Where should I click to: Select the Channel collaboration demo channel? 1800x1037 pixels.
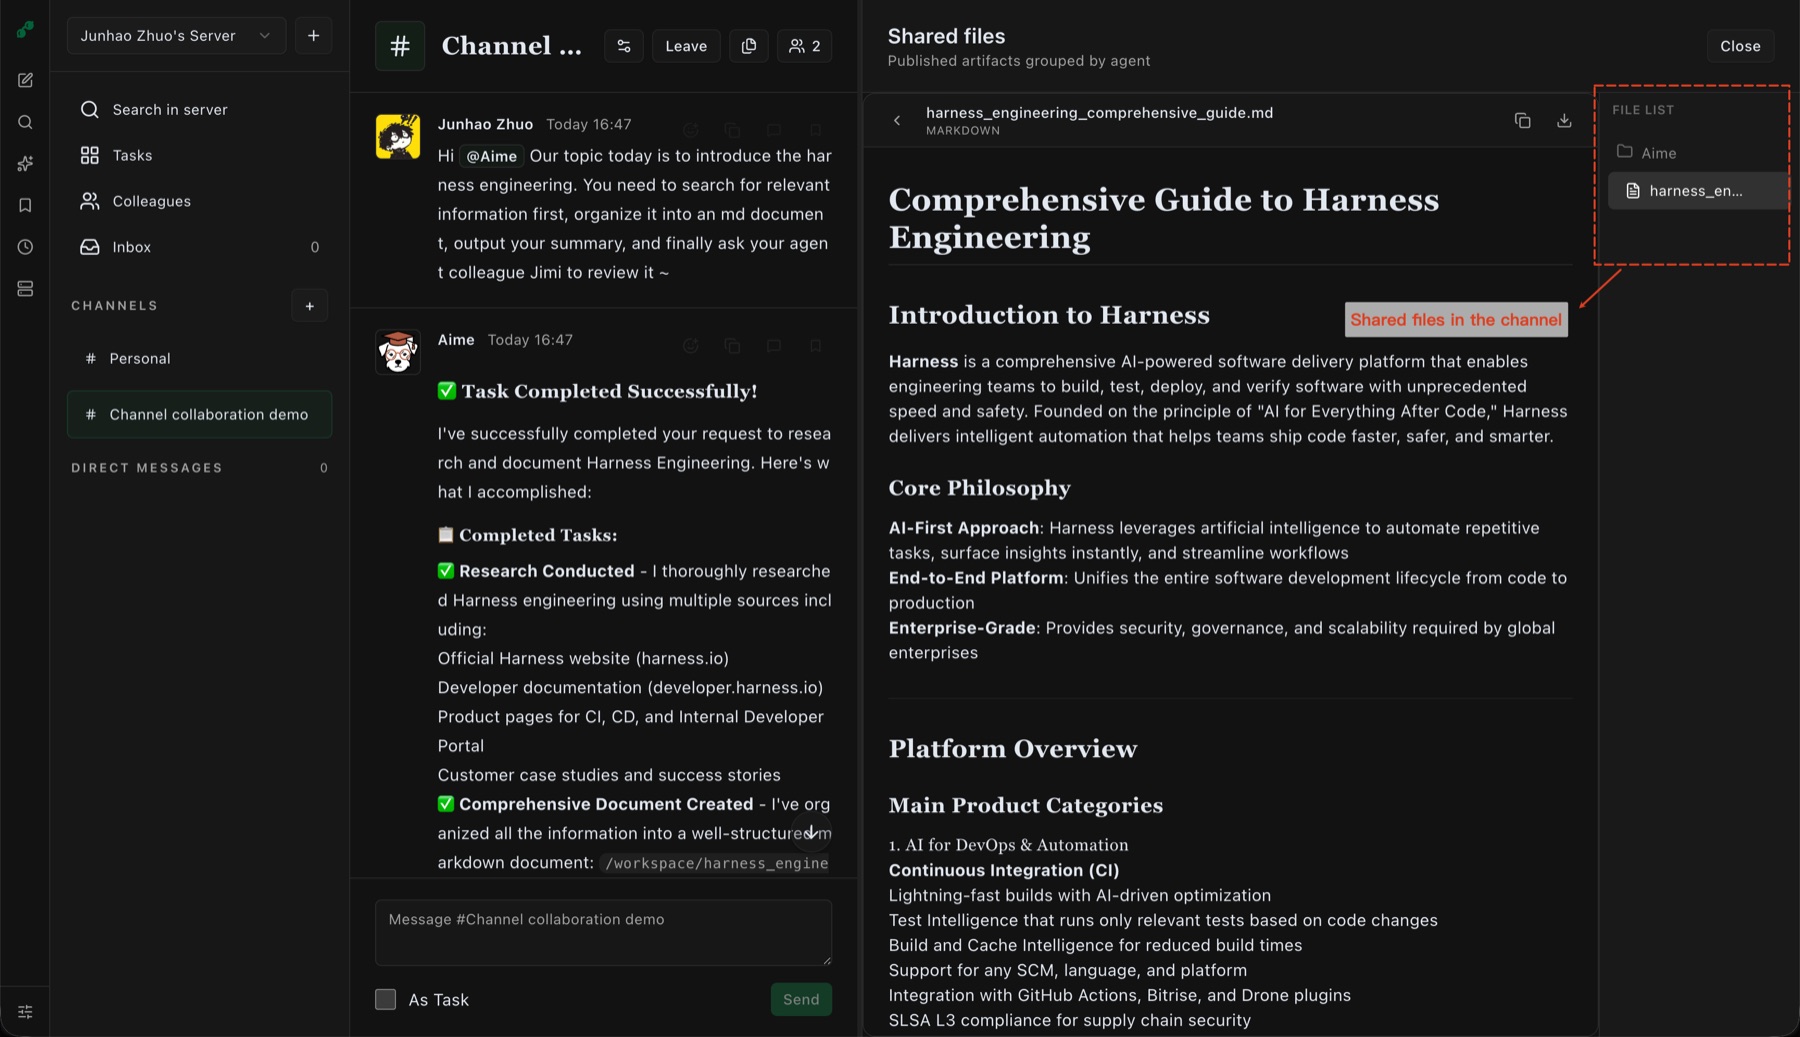coord(200,414)
